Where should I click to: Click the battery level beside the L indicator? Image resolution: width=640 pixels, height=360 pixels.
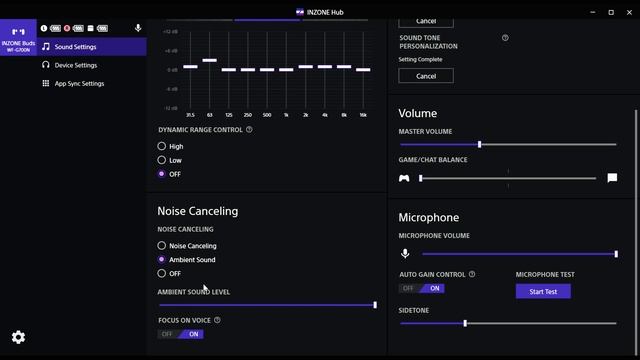coord(56,28)
